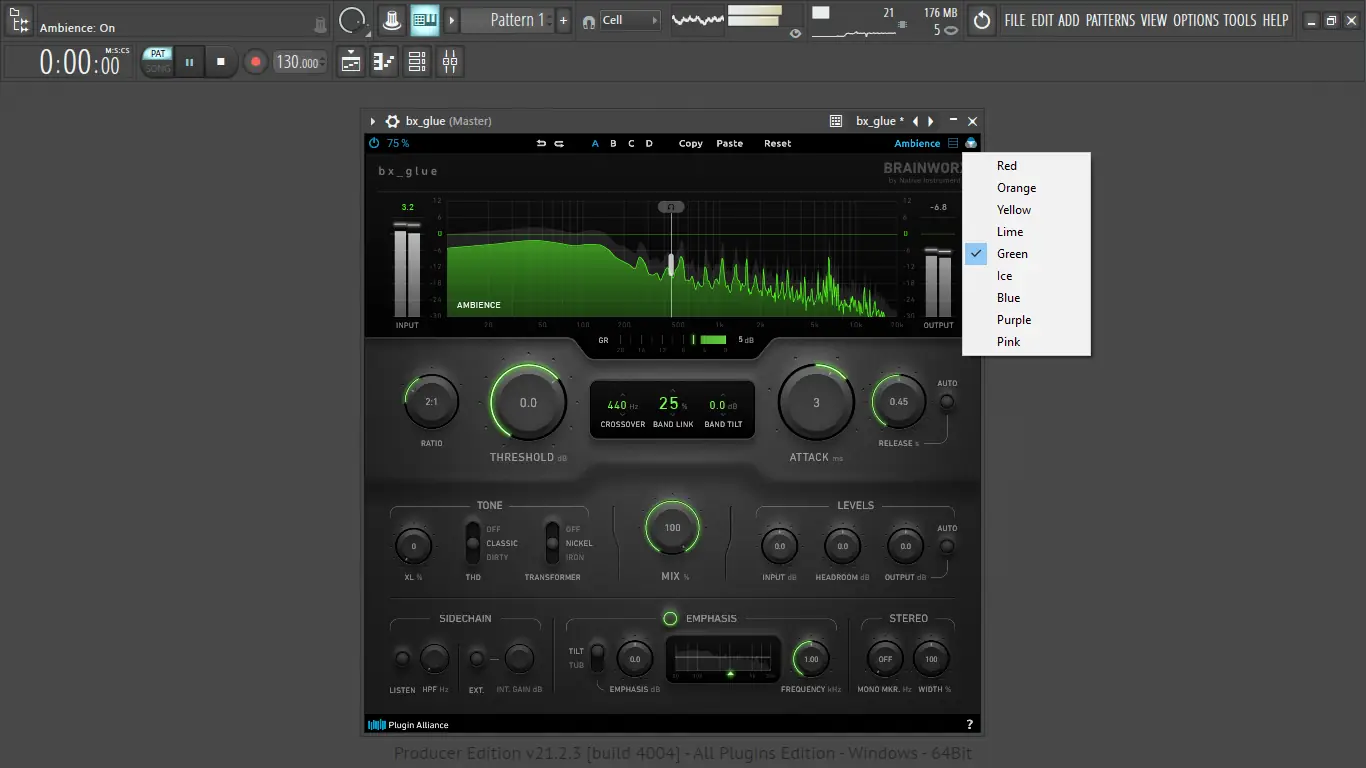
Task: Open the bx_glue * preset name menu
Action: [880, 121]
